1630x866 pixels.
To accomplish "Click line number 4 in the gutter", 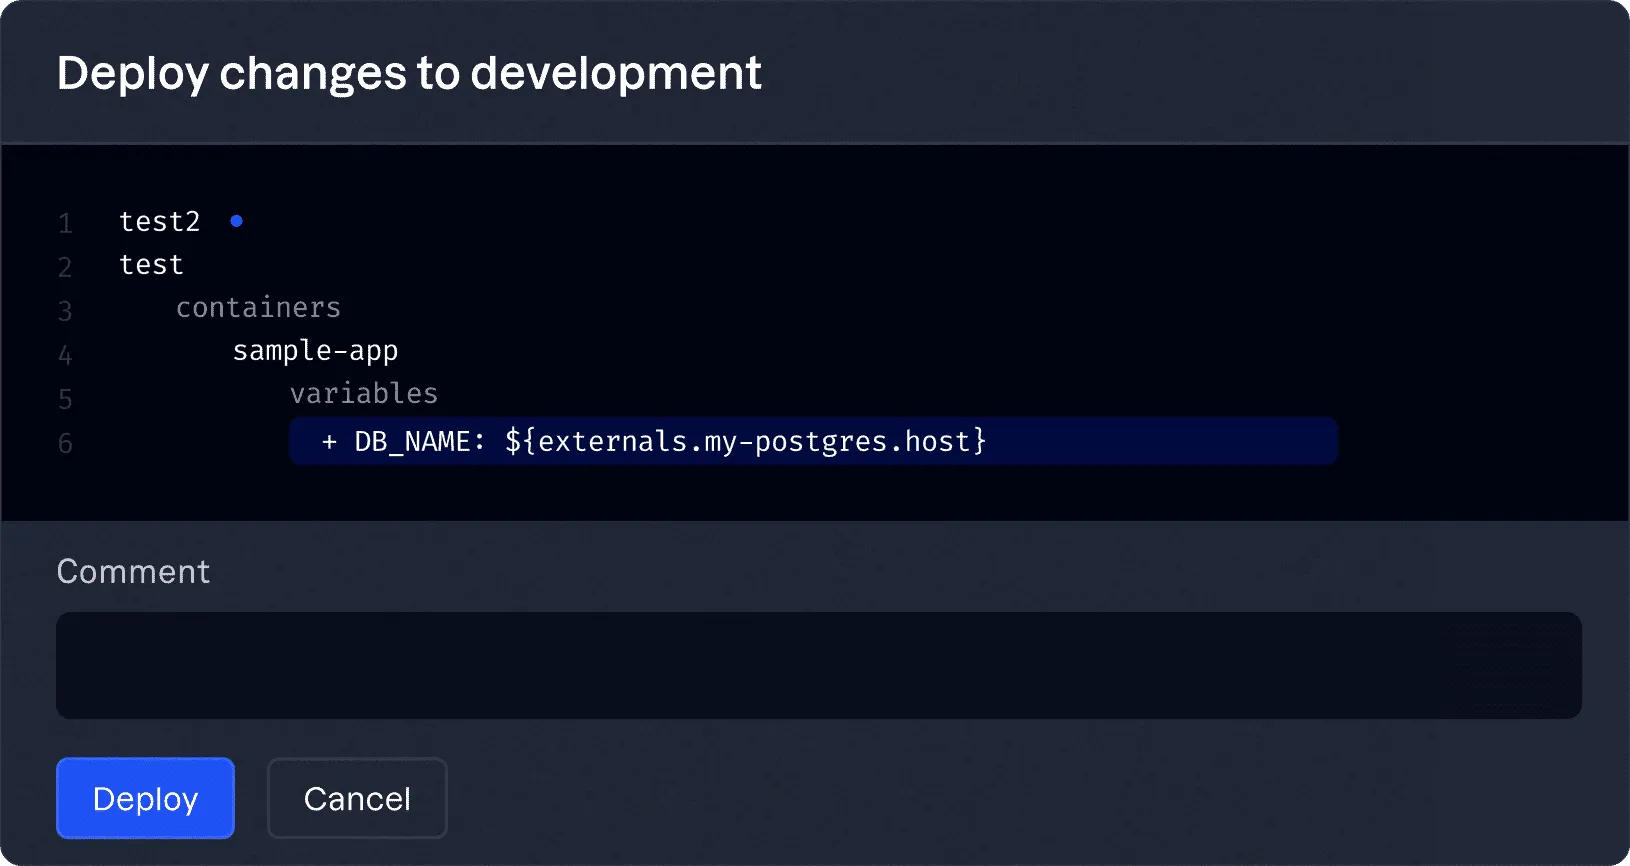I will pyautogui.click(x=65, y=355).
